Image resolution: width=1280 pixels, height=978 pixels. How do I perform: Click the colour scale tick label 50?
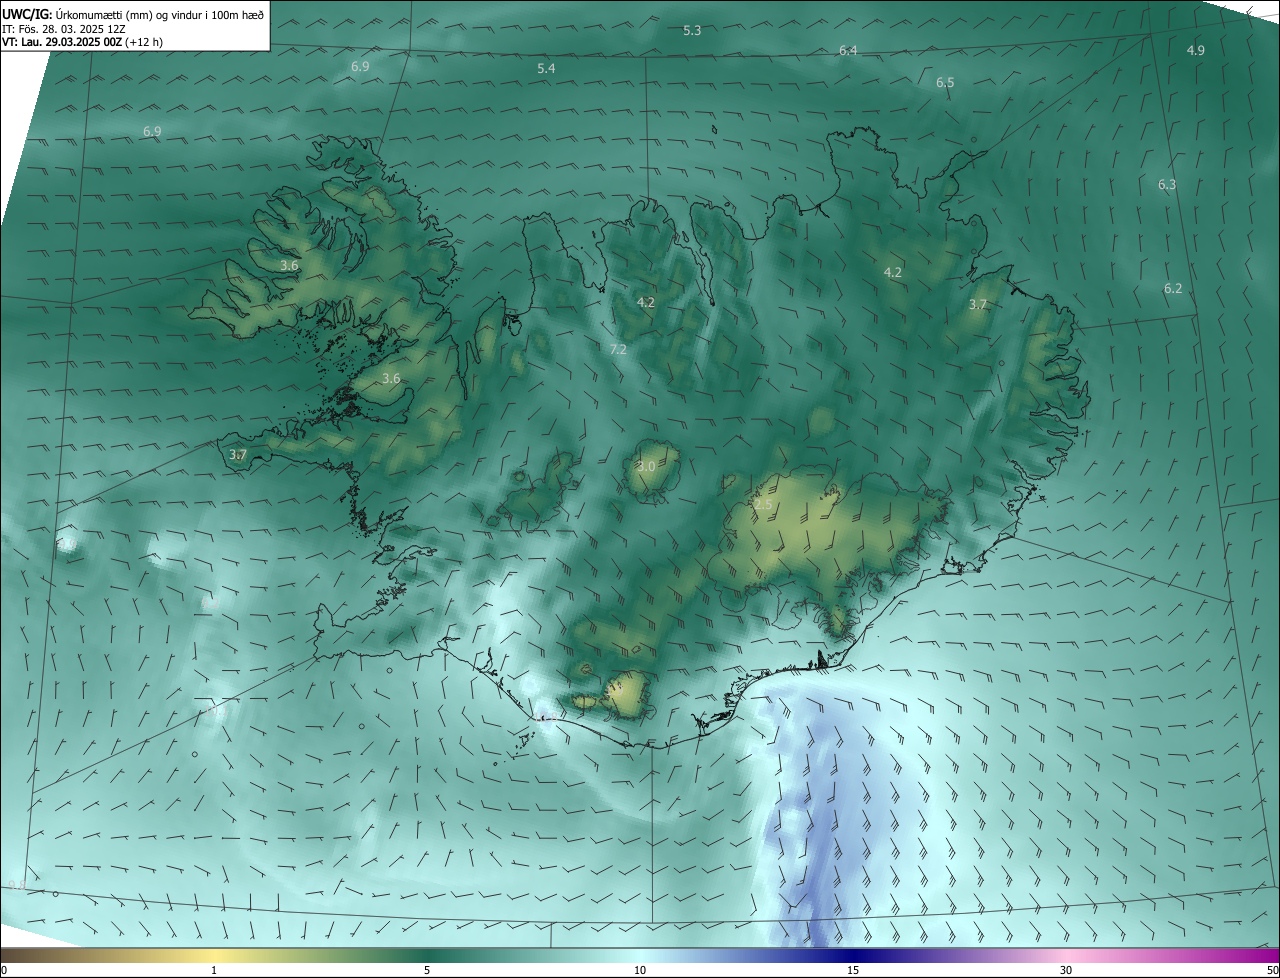pyautogui.click(x=1272, y=970)
